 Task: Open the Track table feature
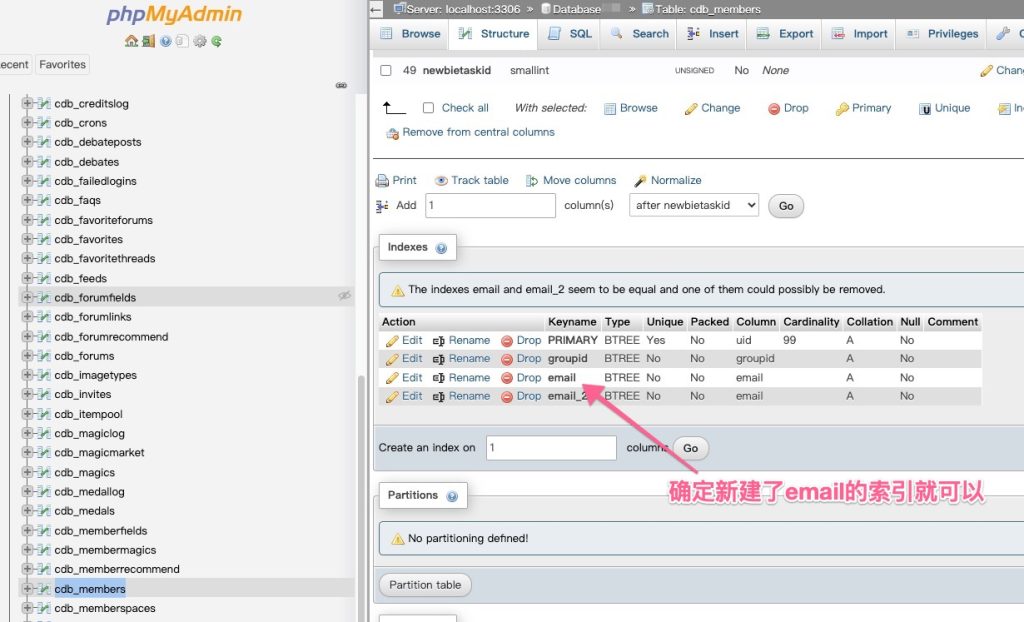click(x=479, y=180)
